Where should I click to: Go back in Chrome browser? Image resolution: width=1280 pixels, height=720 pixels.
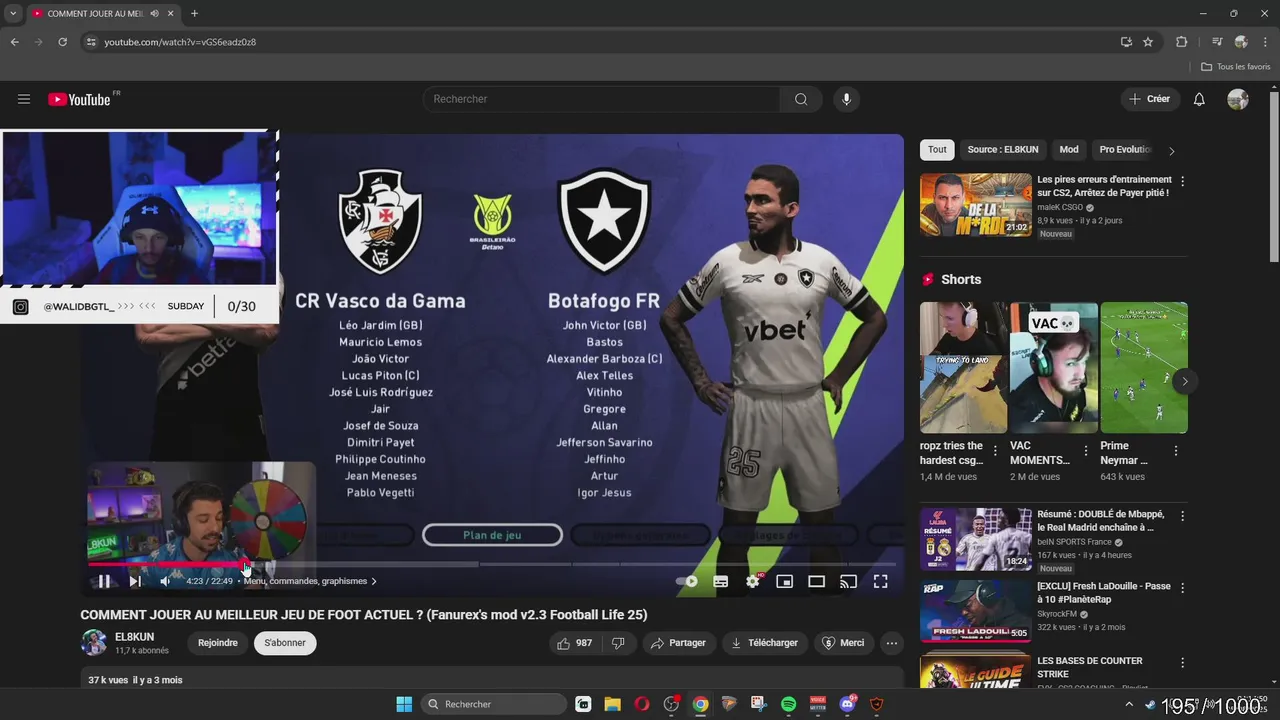(14, 42)
